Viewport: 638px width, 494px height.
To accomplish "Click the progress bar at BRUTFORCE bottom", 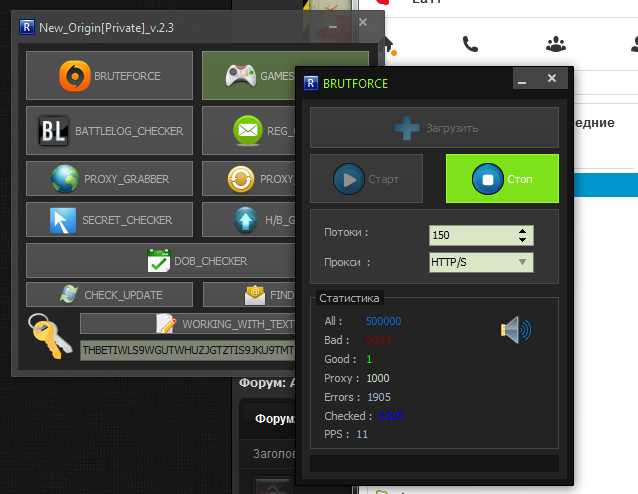I will point(434,463).
